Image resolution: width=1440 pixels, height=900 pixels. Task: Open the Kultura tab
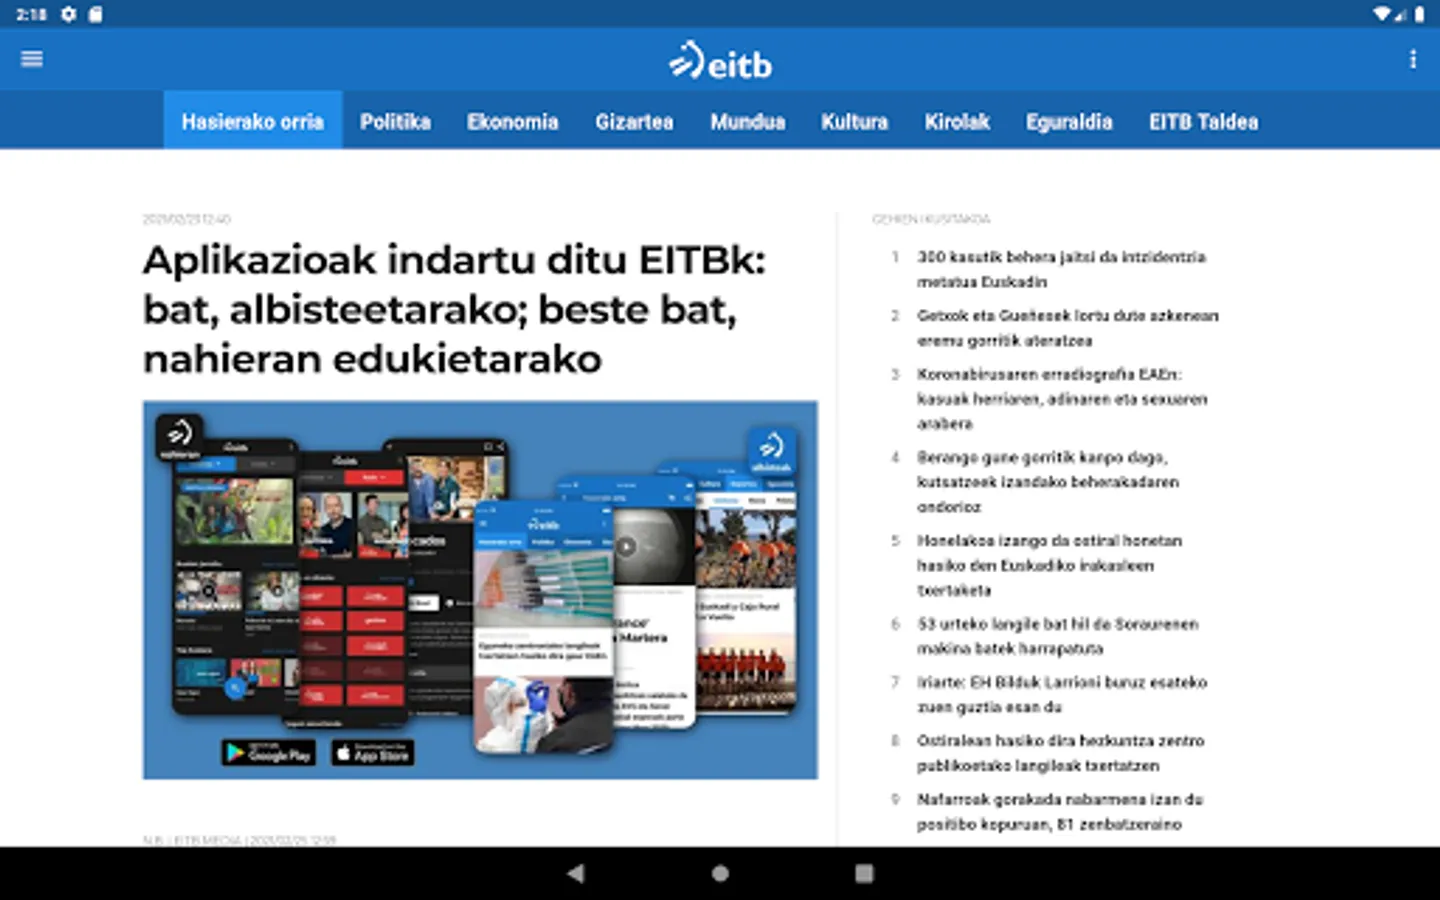[x=855, y=122]
